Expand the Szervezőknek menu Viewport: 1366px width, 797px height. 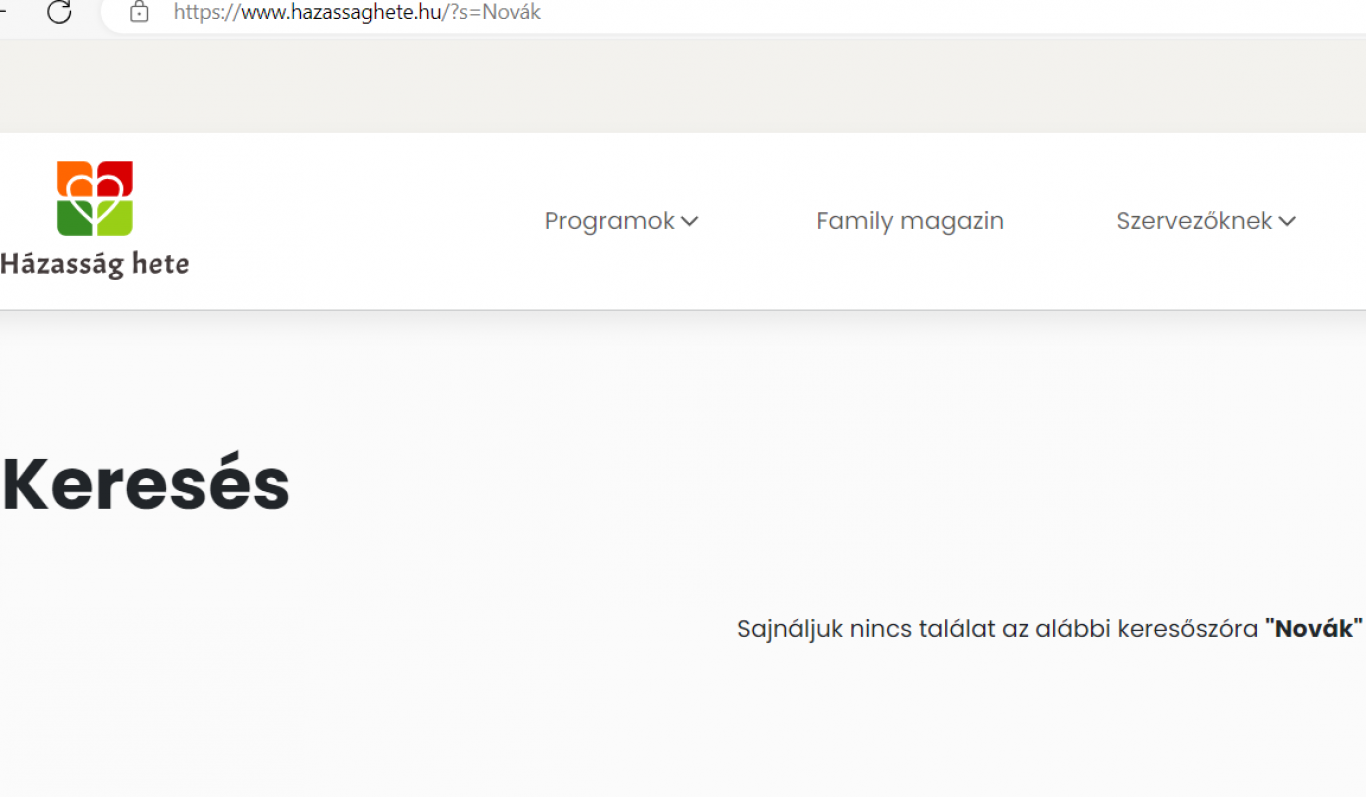(x=1206, y=221)
